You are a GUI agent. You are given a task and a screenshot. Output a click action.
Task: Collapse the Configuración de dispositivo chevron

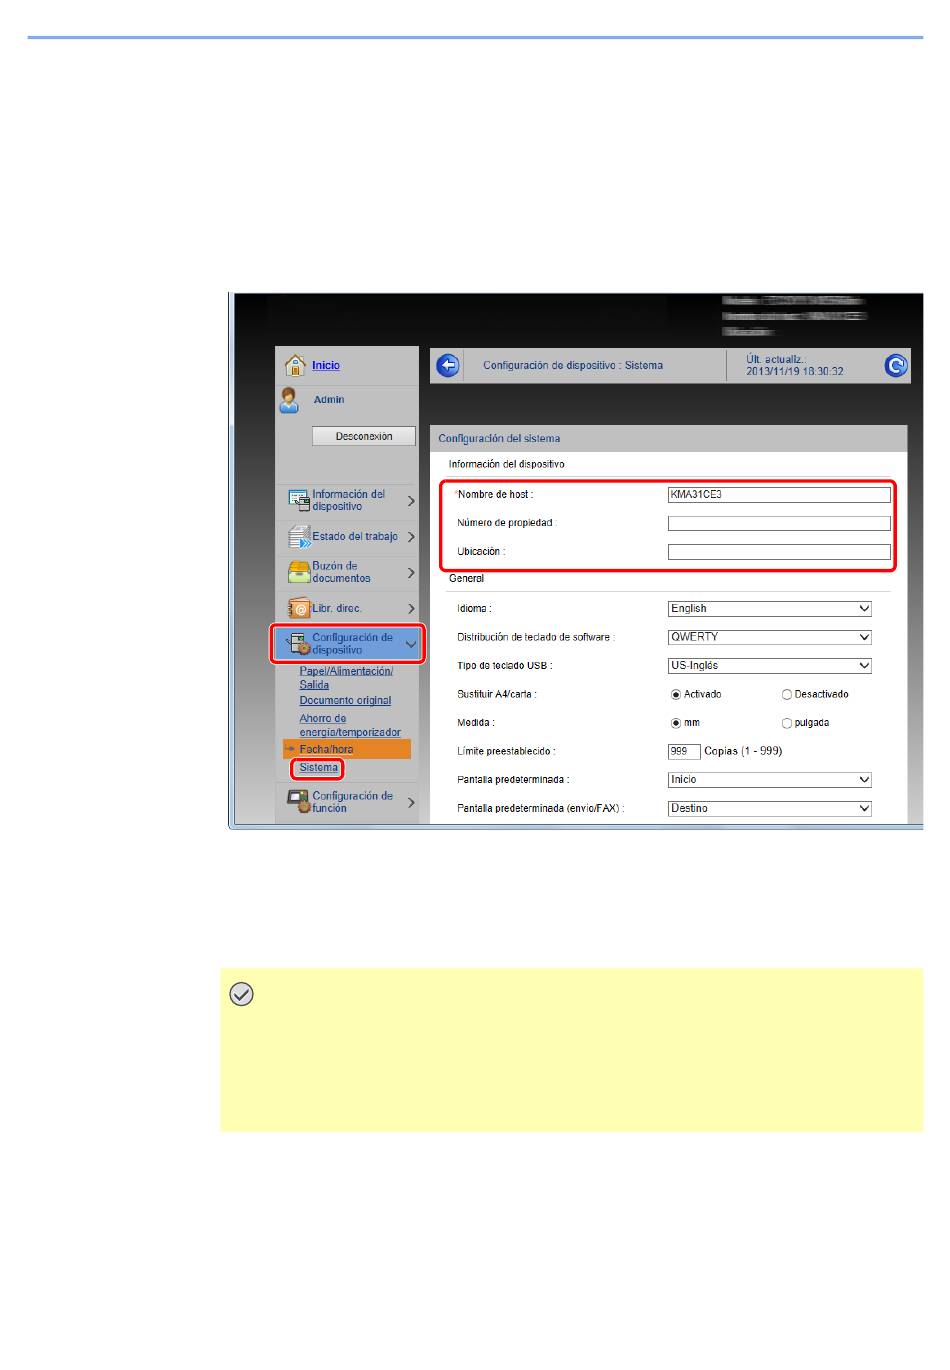(411, 645)
